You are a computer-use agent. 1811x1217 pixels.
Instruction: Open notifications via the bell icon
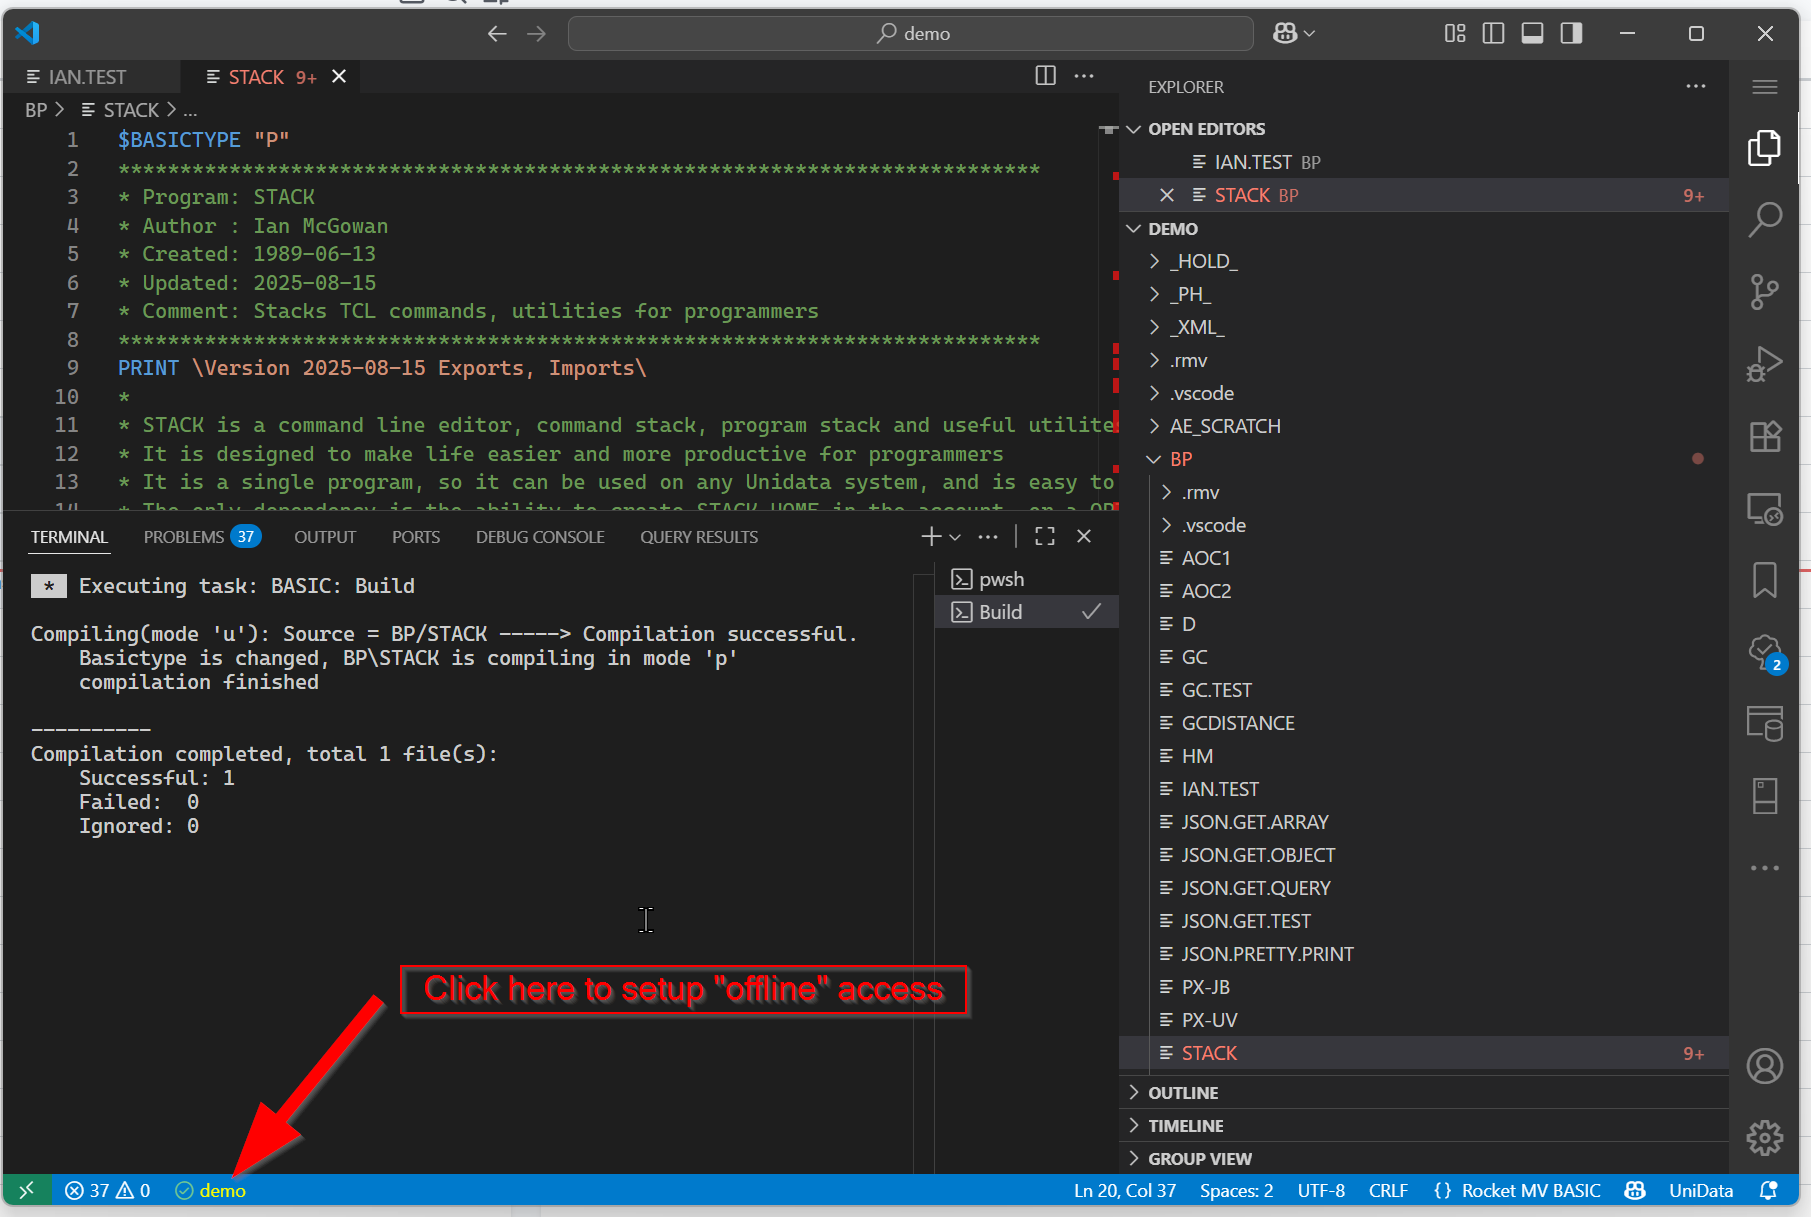1768,1190
